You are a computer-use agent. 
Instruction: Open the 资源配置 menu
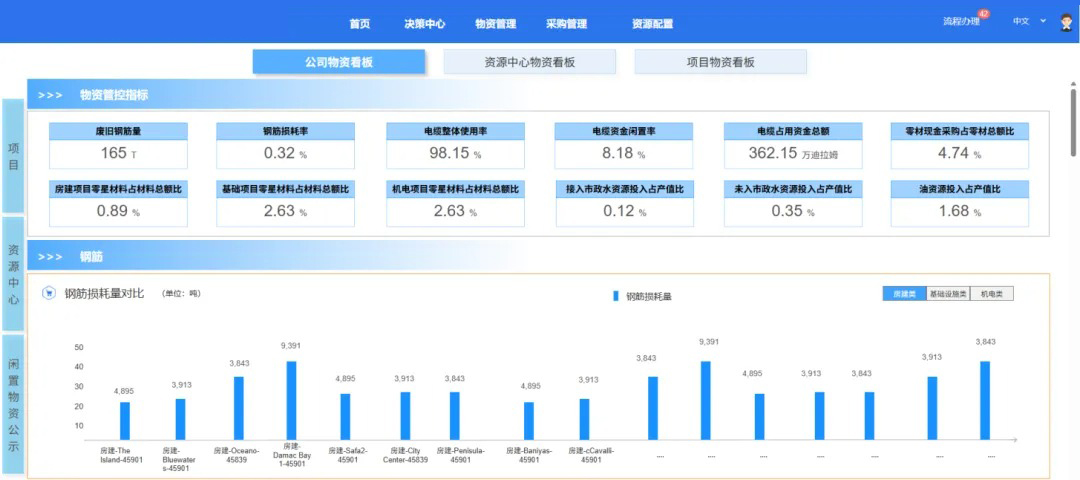point(652,23)
